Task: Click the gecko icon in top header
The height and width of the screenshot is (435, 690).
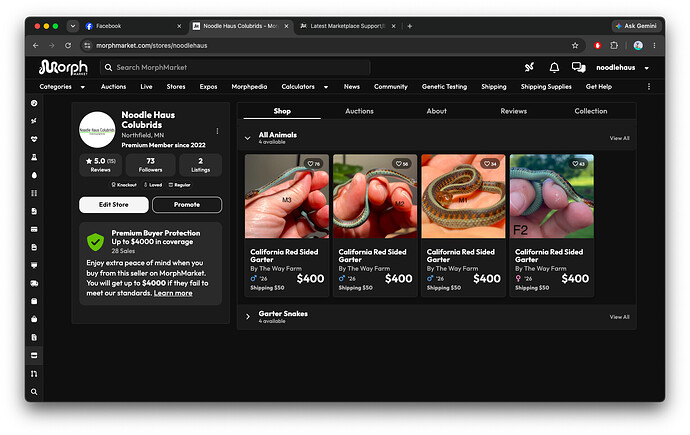Action: [529, 67]
